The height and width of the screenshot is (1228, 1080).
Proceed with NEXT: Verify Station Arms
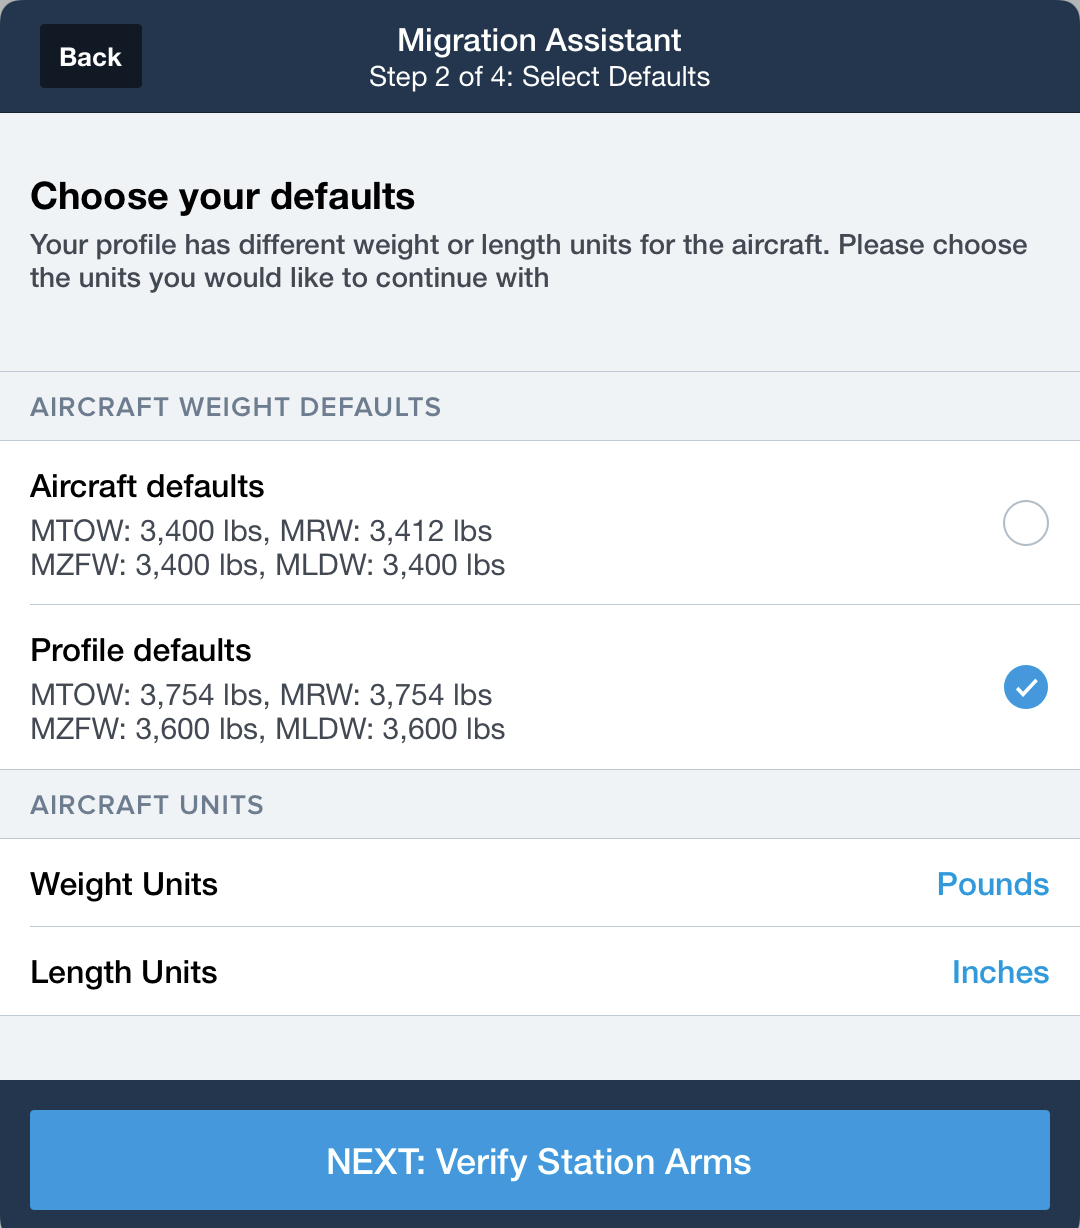540,1161
